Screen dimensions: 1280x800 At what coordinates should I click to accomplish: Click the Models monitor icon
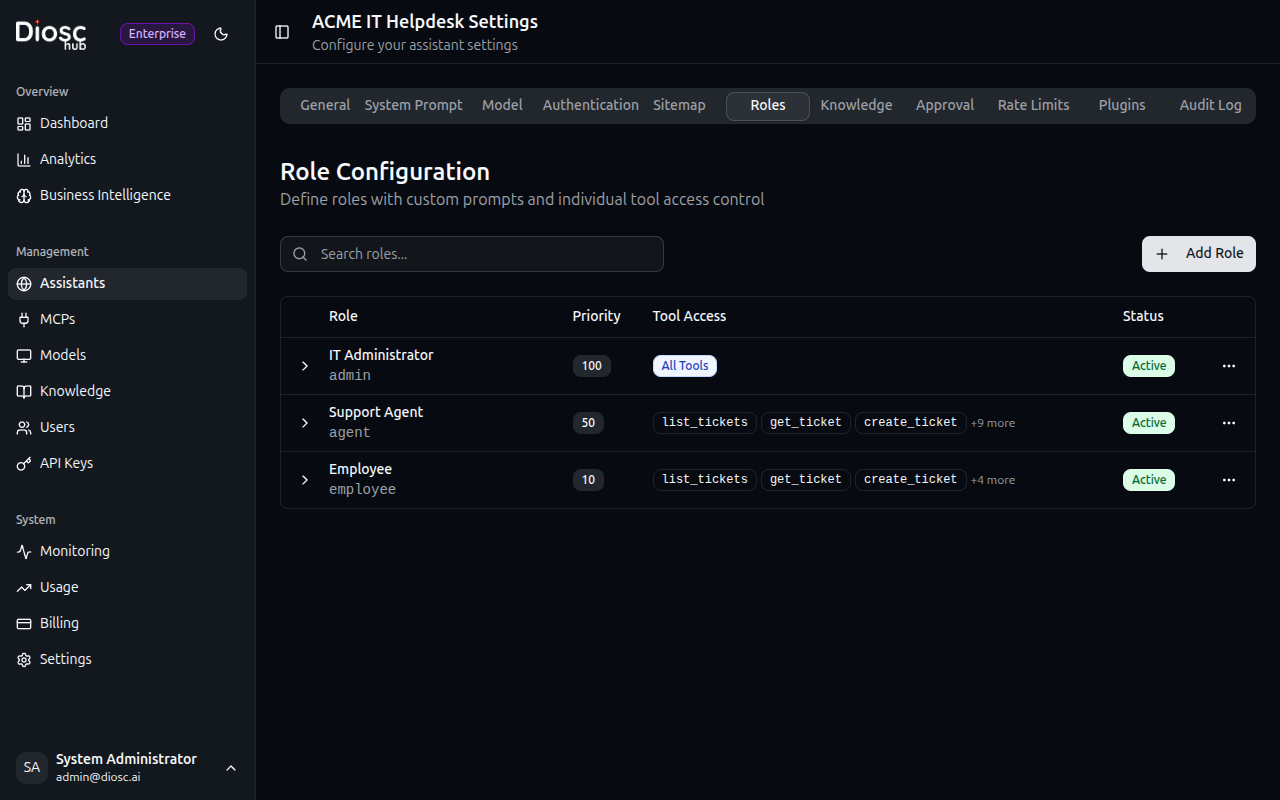coord(23,355)
